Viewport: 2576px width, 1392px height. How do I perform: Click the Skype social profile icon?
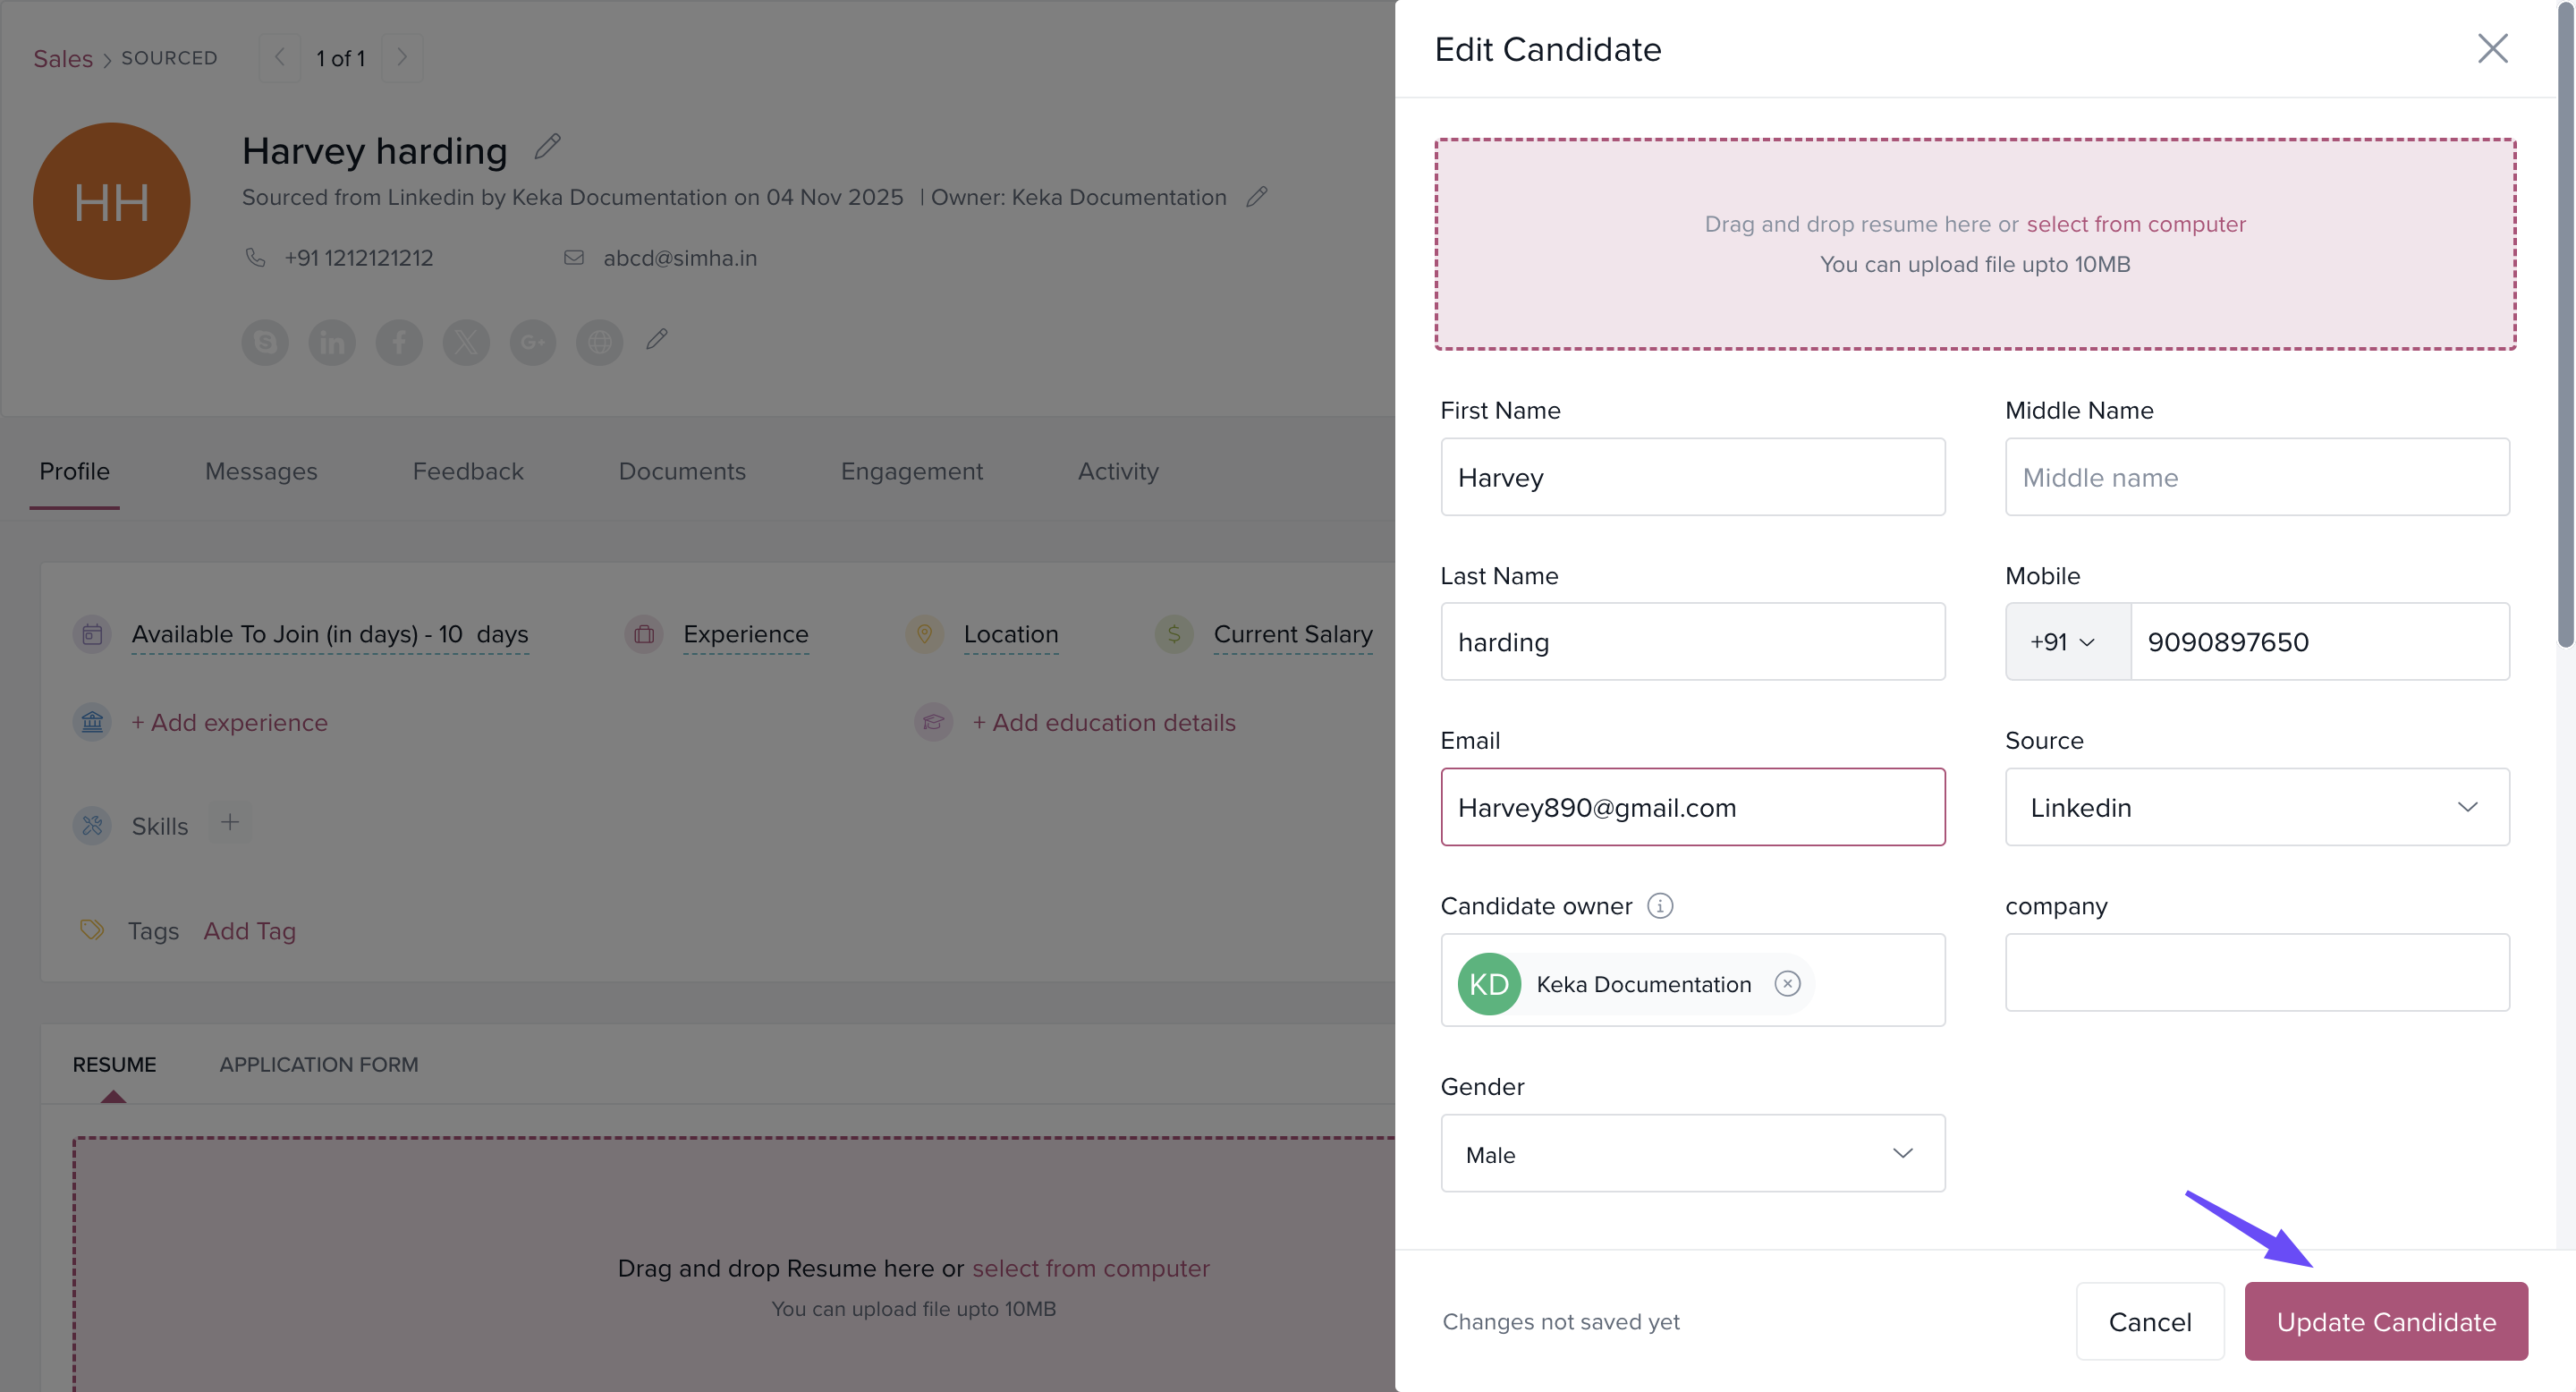(x=265, y=343)
